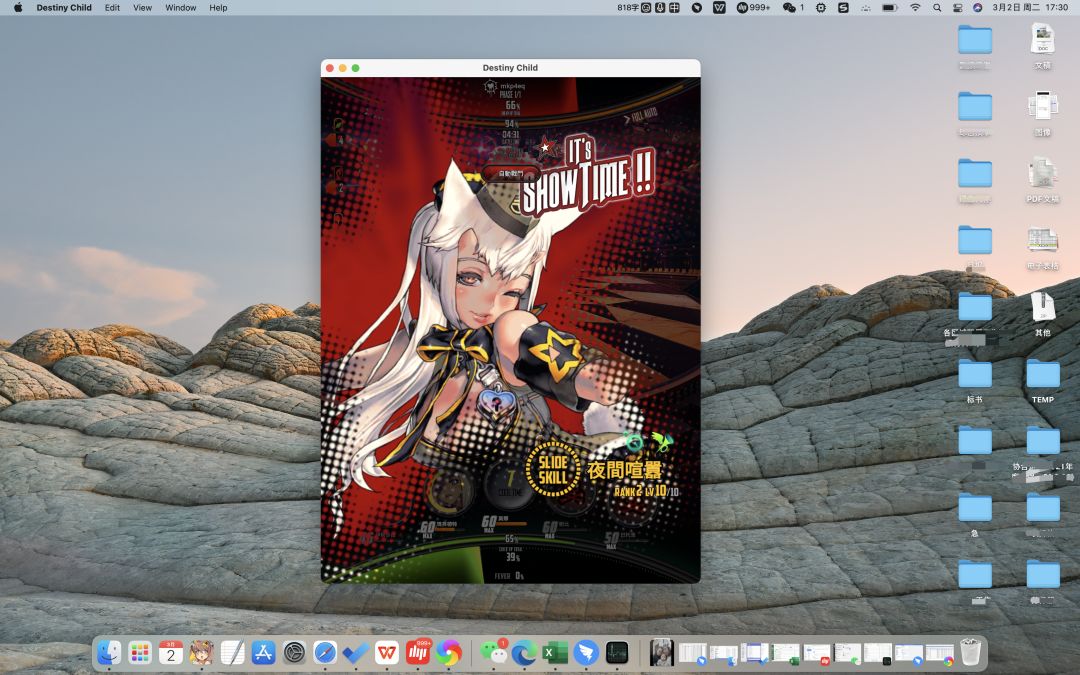Open the red 999+ badge Dock app
This screenshot has width=1080, height=675.
pyautogui.click(x=418, y=652)
